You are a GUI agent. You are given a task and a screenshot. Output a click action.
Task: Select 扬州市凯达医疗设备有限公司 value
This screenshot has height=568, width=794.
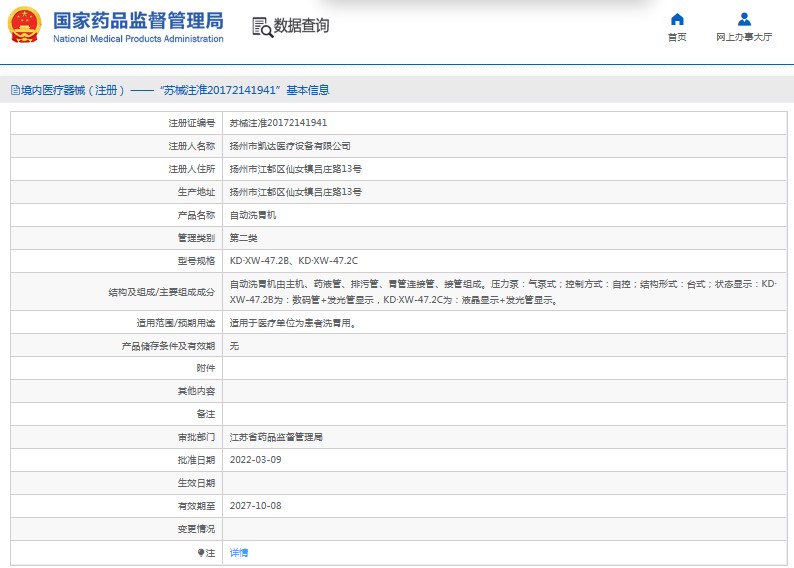(290, 146)
